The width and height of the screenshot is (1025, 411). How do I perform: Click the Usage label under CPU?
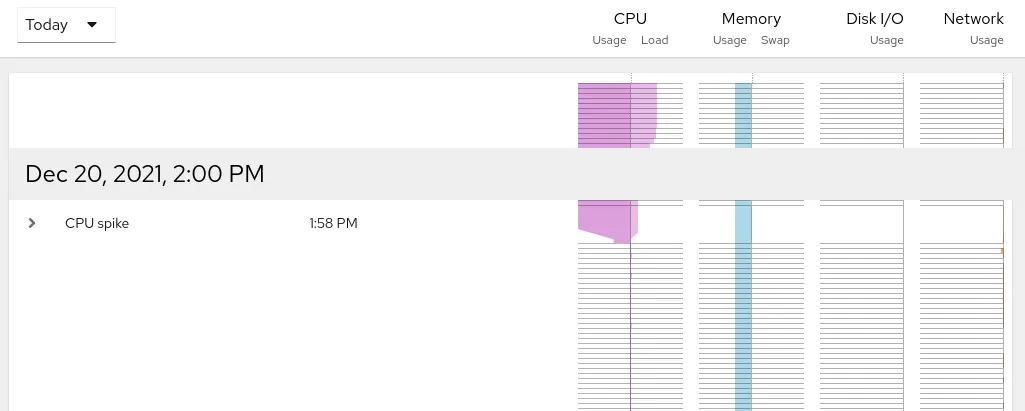tap(609, 40)
